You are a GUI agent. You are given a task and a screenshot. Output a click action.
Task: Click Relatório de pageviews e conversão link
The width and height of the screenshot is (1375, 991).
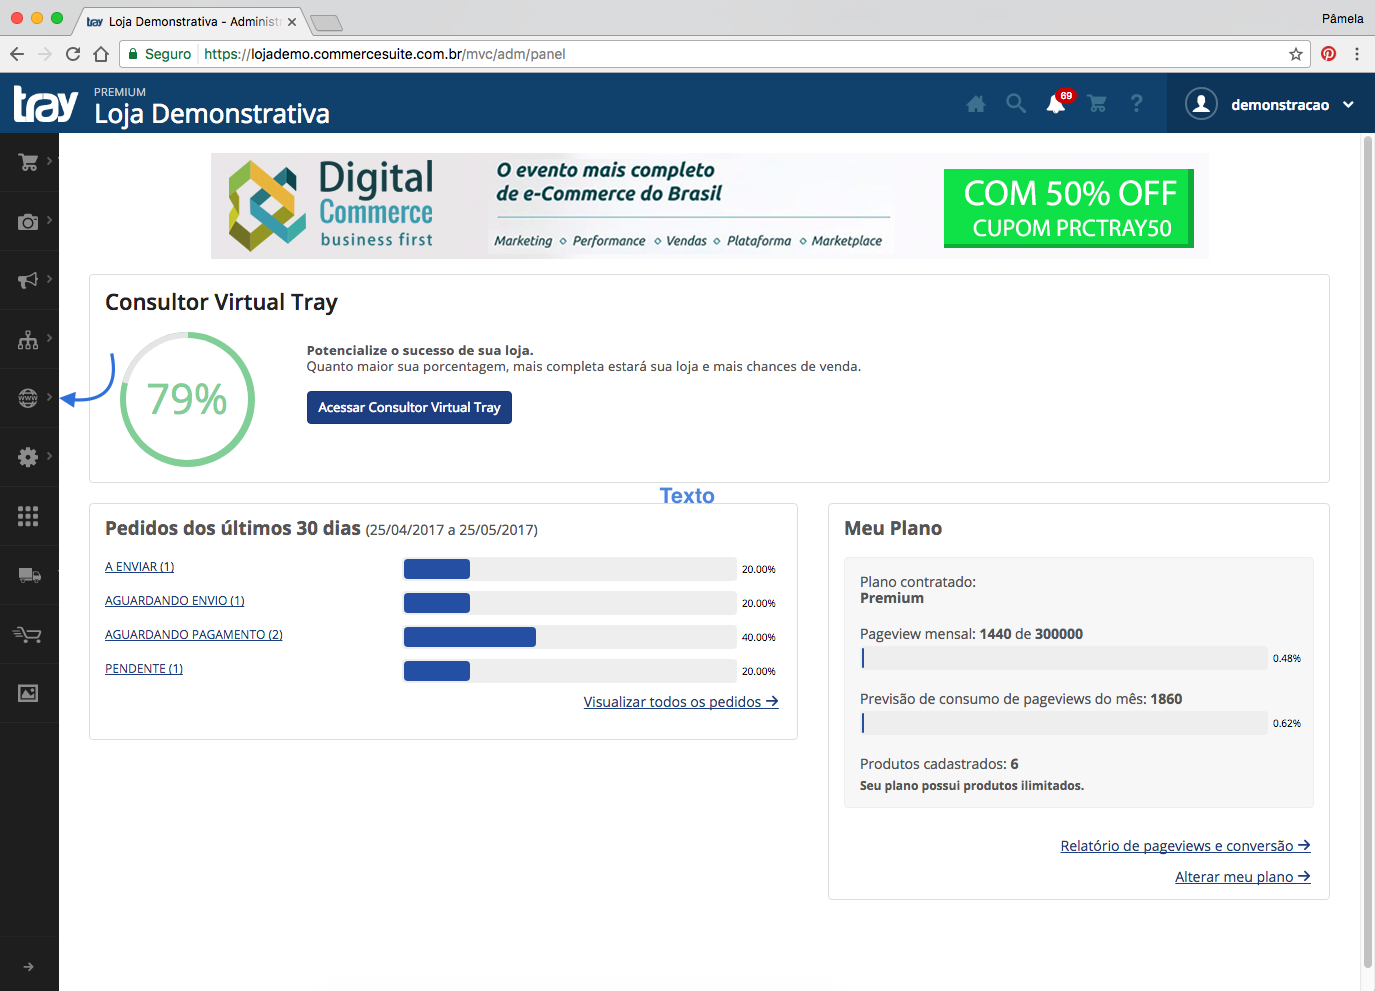(x=1185, y=846)
